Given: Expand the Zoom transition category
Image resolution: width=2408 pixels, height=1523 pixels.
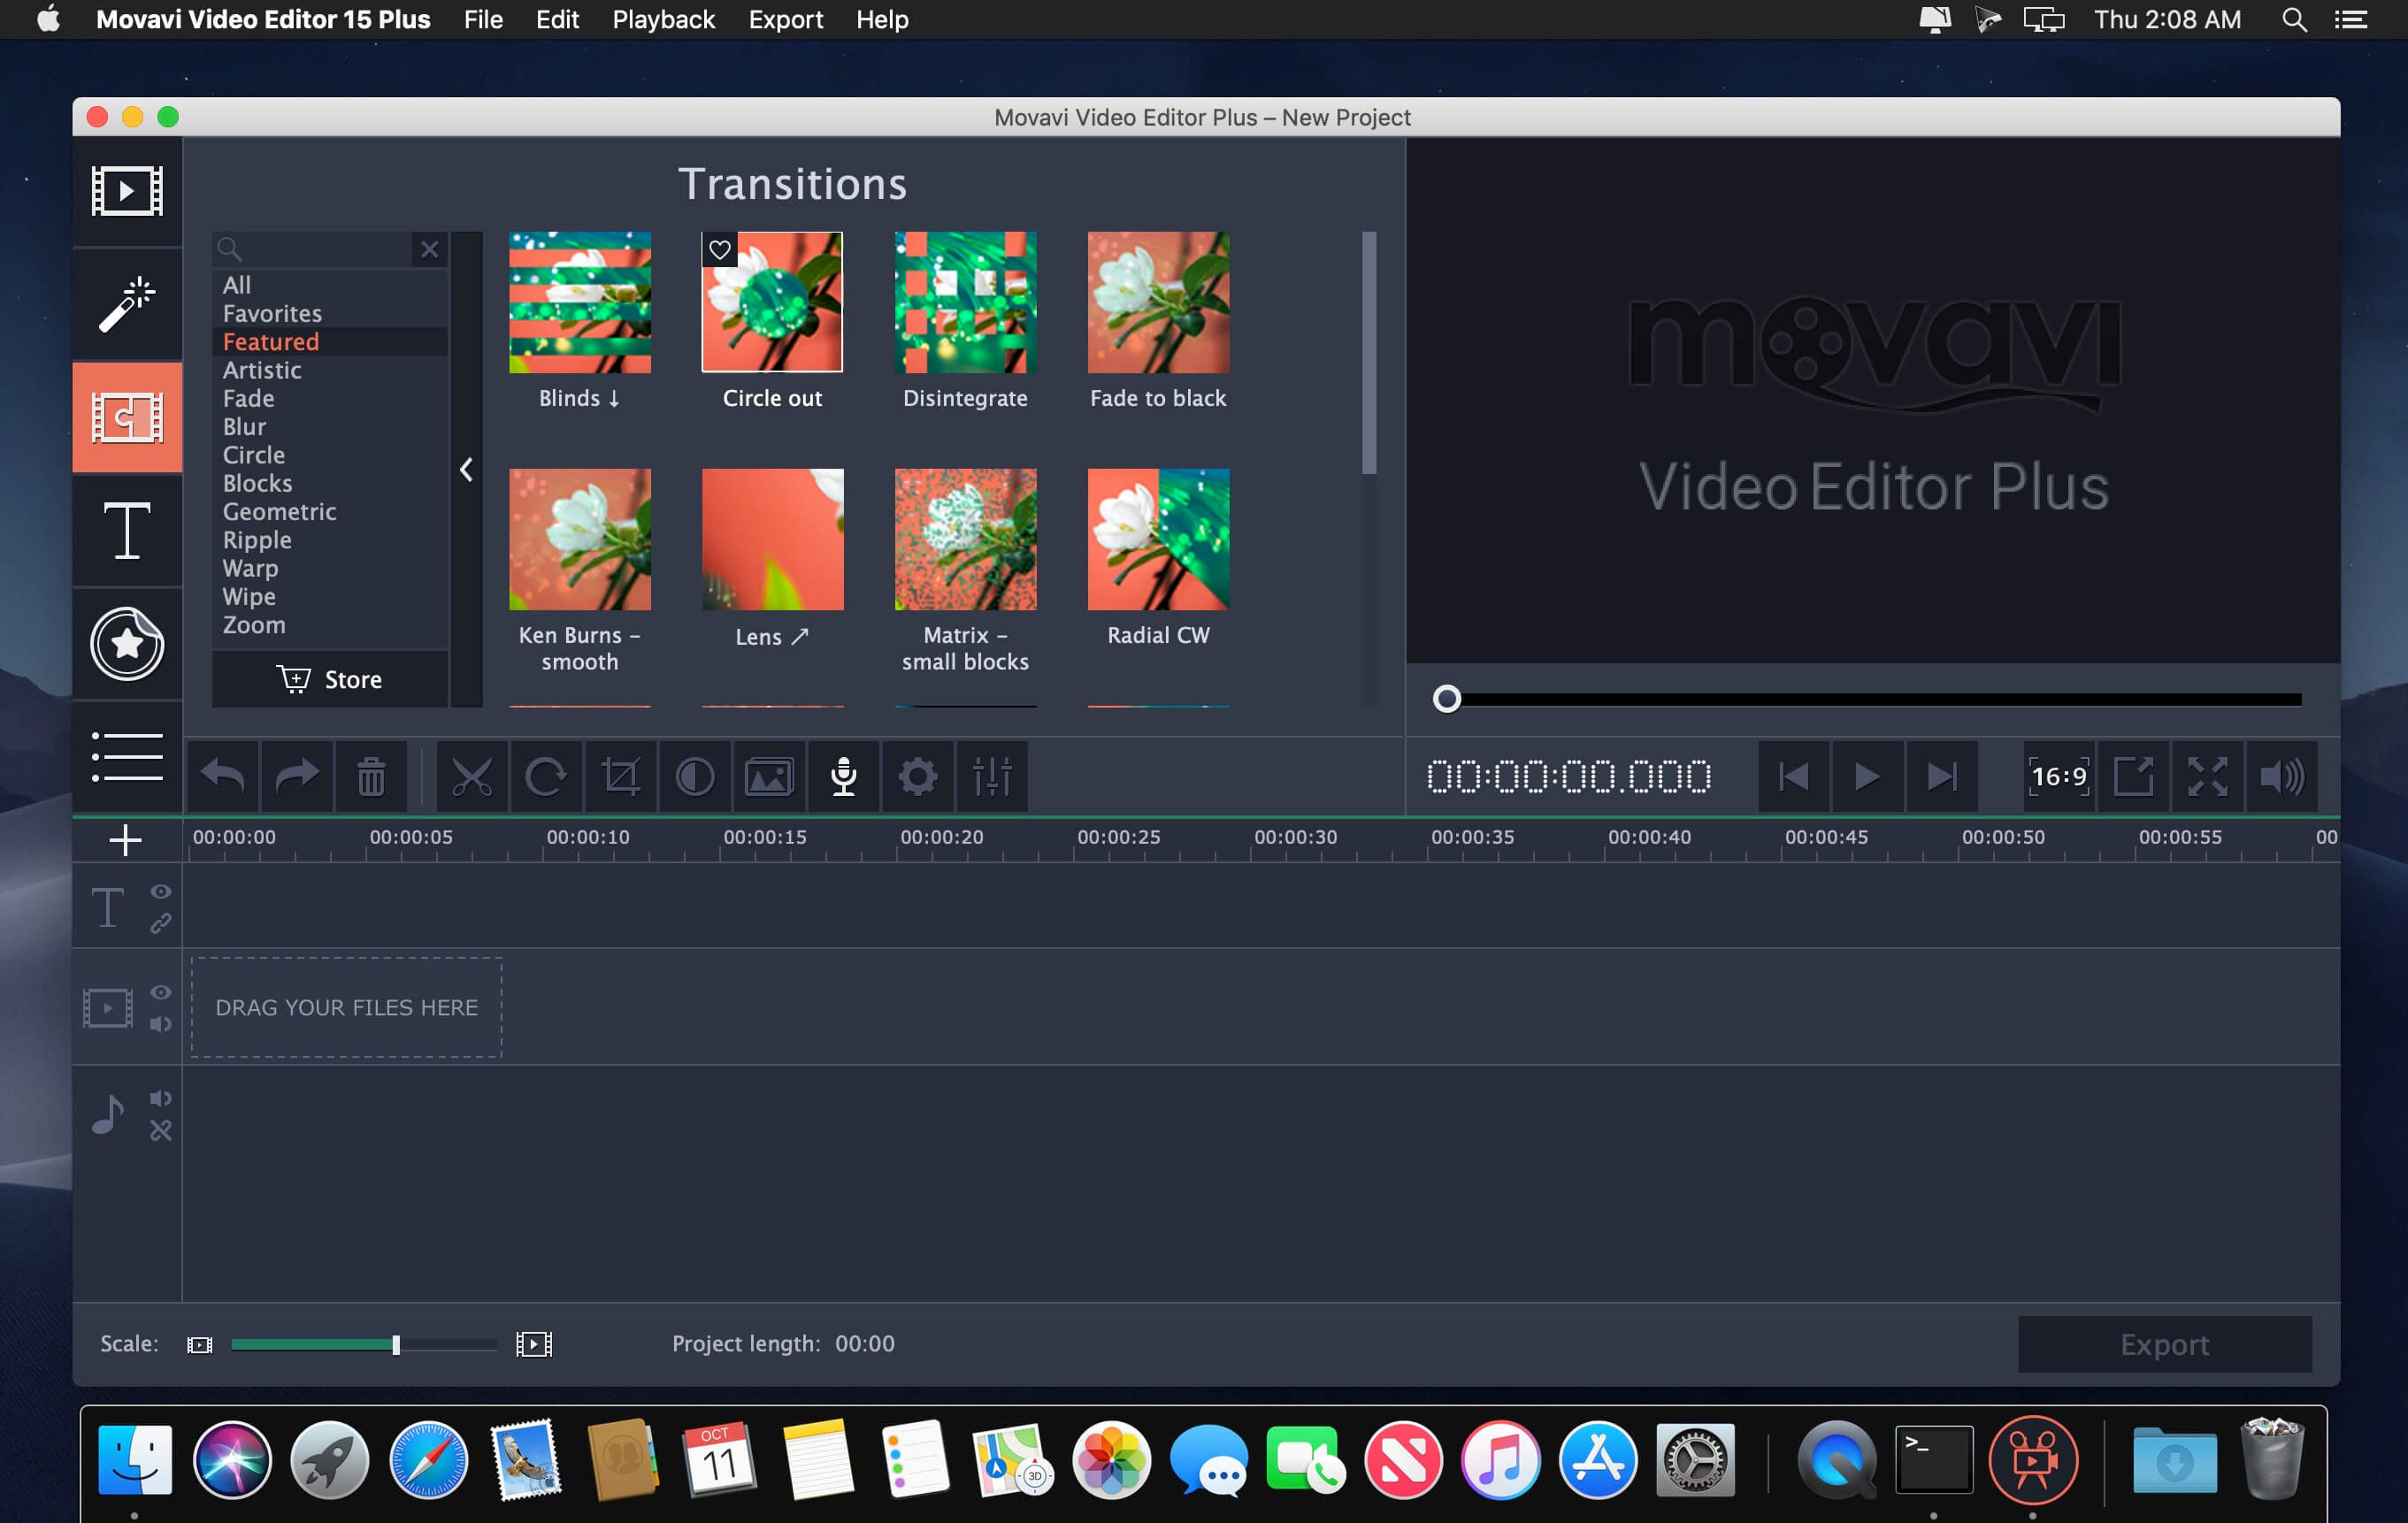Looking at the screenshot, I should 251,624.
